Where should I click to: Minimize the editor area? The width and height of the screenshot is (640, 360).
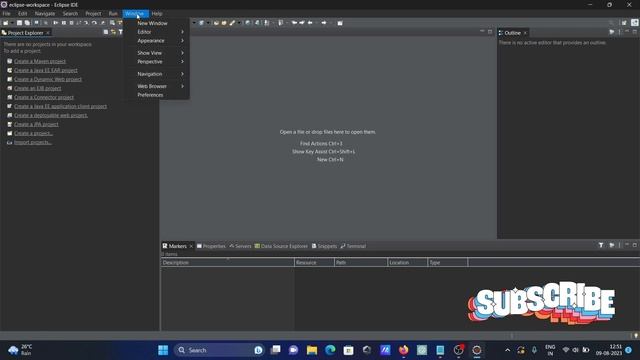(482, 31)
